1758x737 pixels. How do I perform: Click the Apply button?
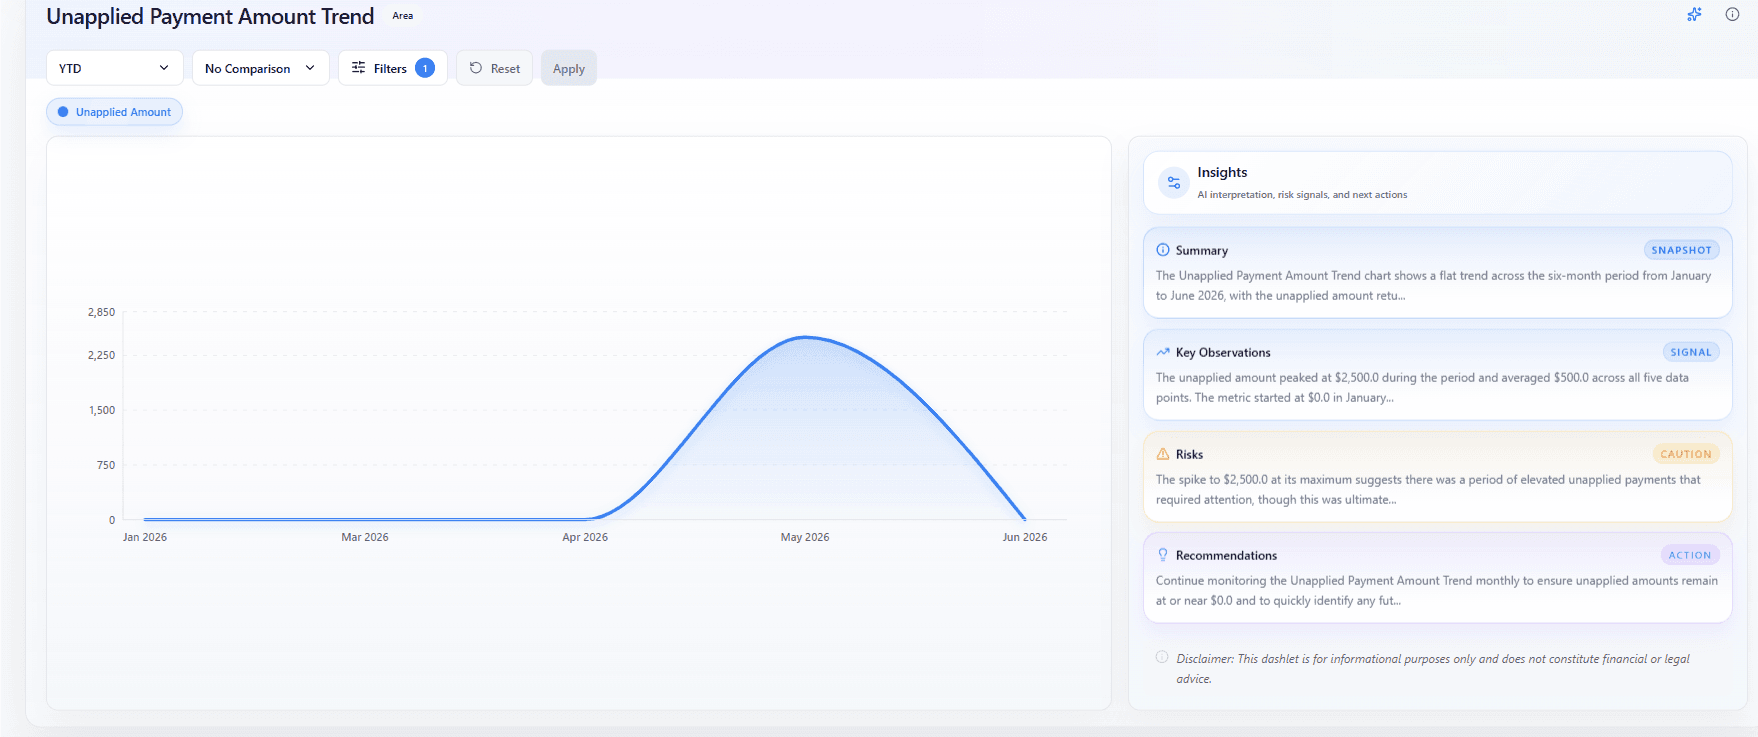(569, 68)
